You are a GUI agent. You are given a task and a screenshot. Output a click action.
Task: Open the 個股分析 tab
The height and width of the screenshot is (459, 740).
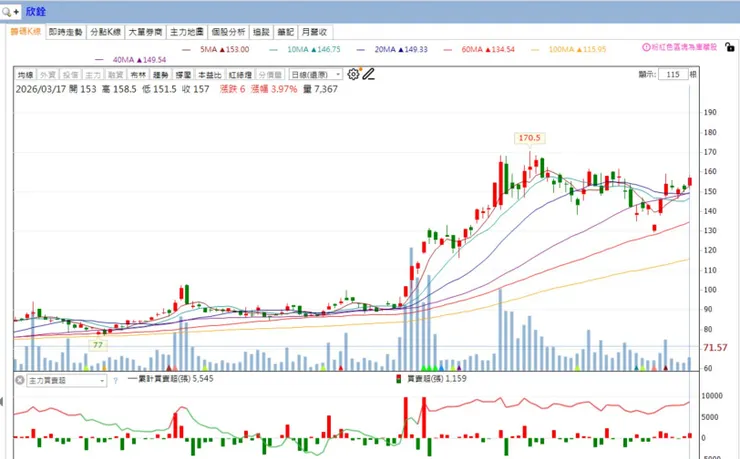click(228, 32)
